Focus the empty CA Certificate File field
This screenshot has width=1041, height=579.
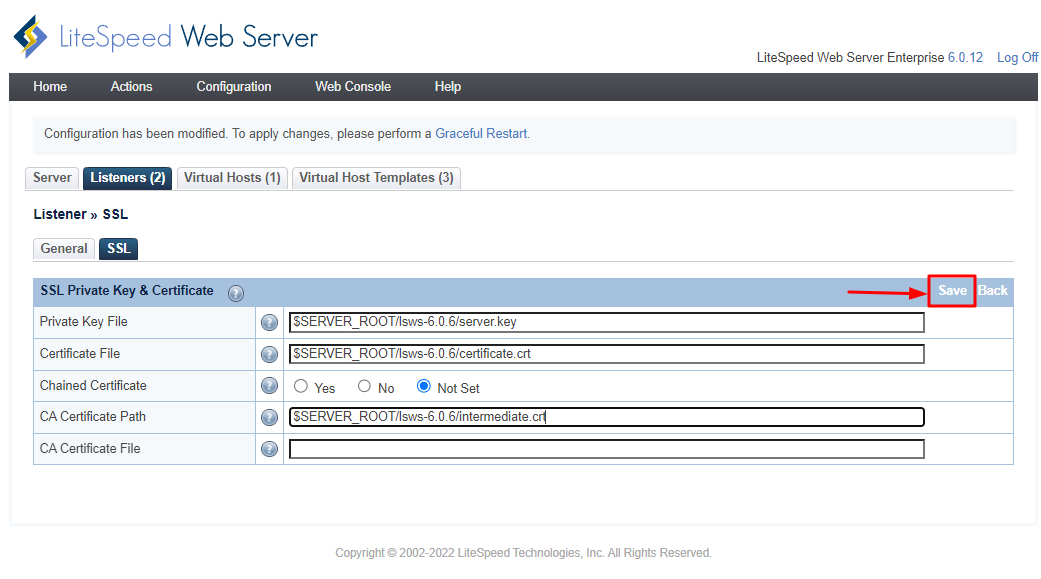coord(607,449)
